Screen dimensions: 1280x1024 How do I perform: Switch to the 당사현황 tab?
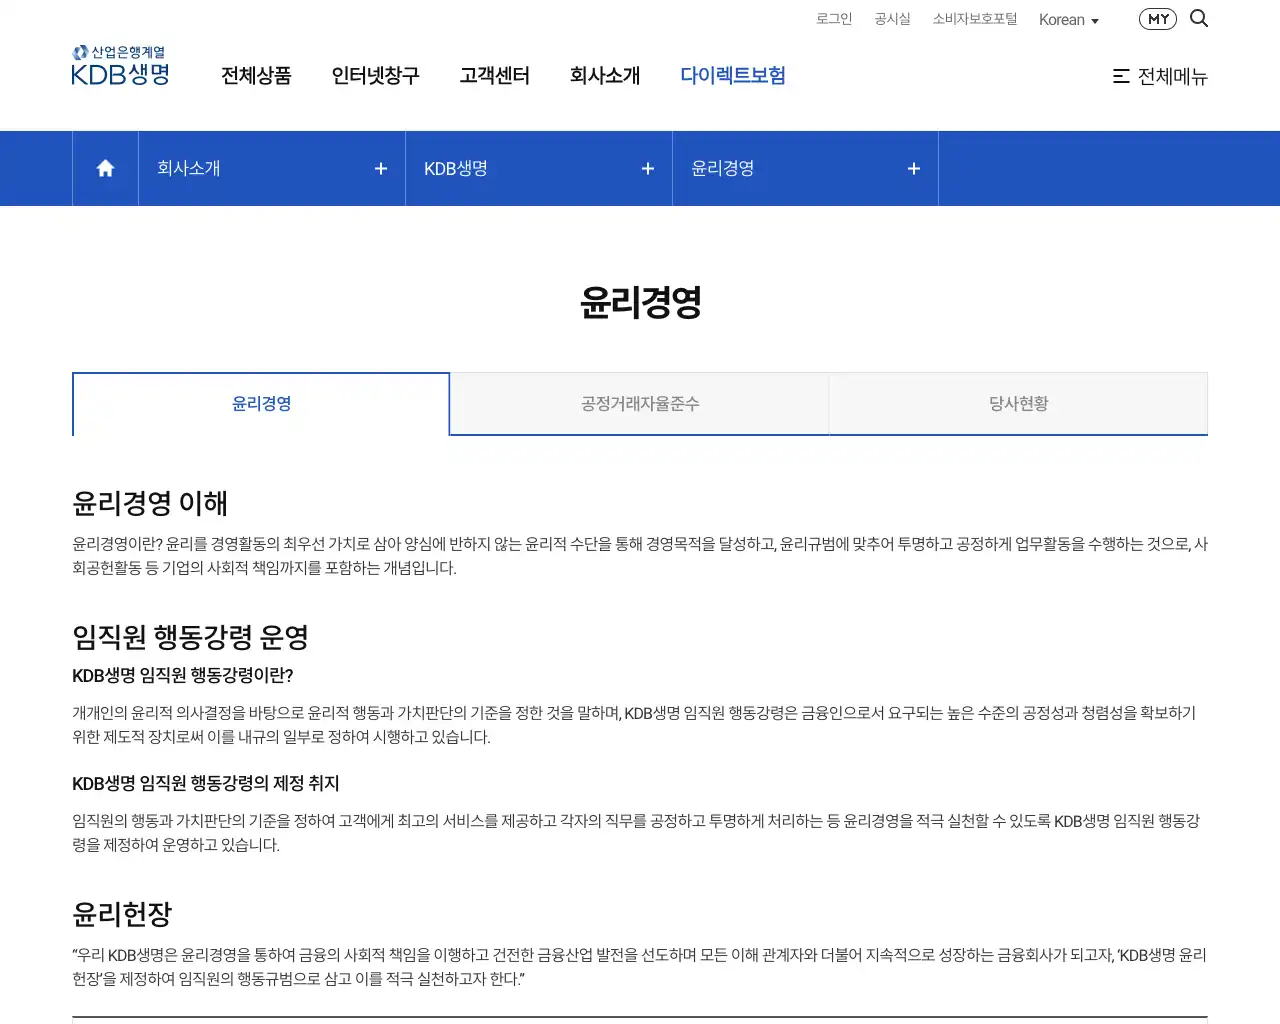1018,404
